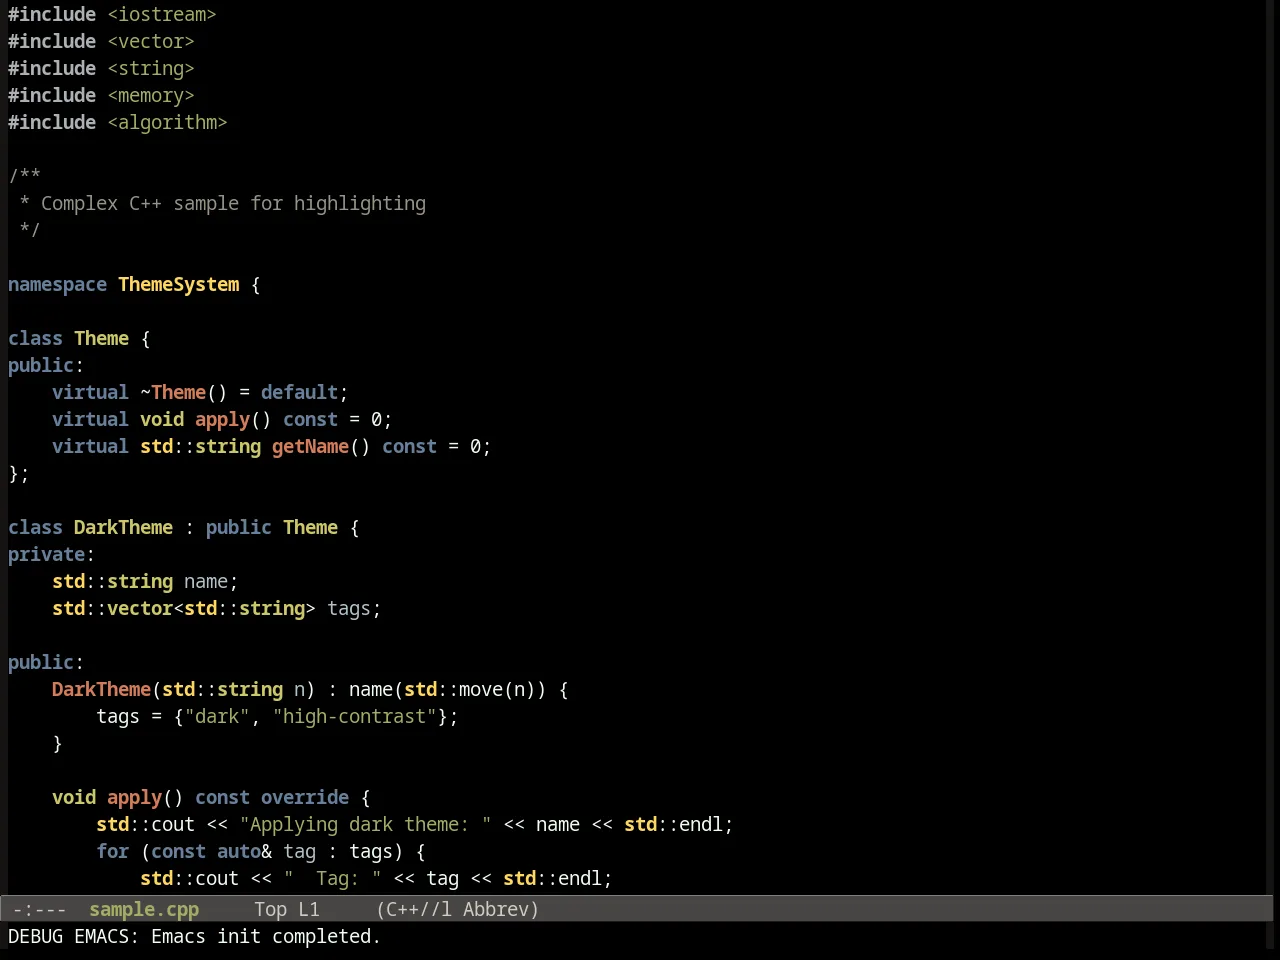This screenshot has height=960, width=1280.
Task: Place cursor on '#include <string>' line
Action: [x=101, y=68]
